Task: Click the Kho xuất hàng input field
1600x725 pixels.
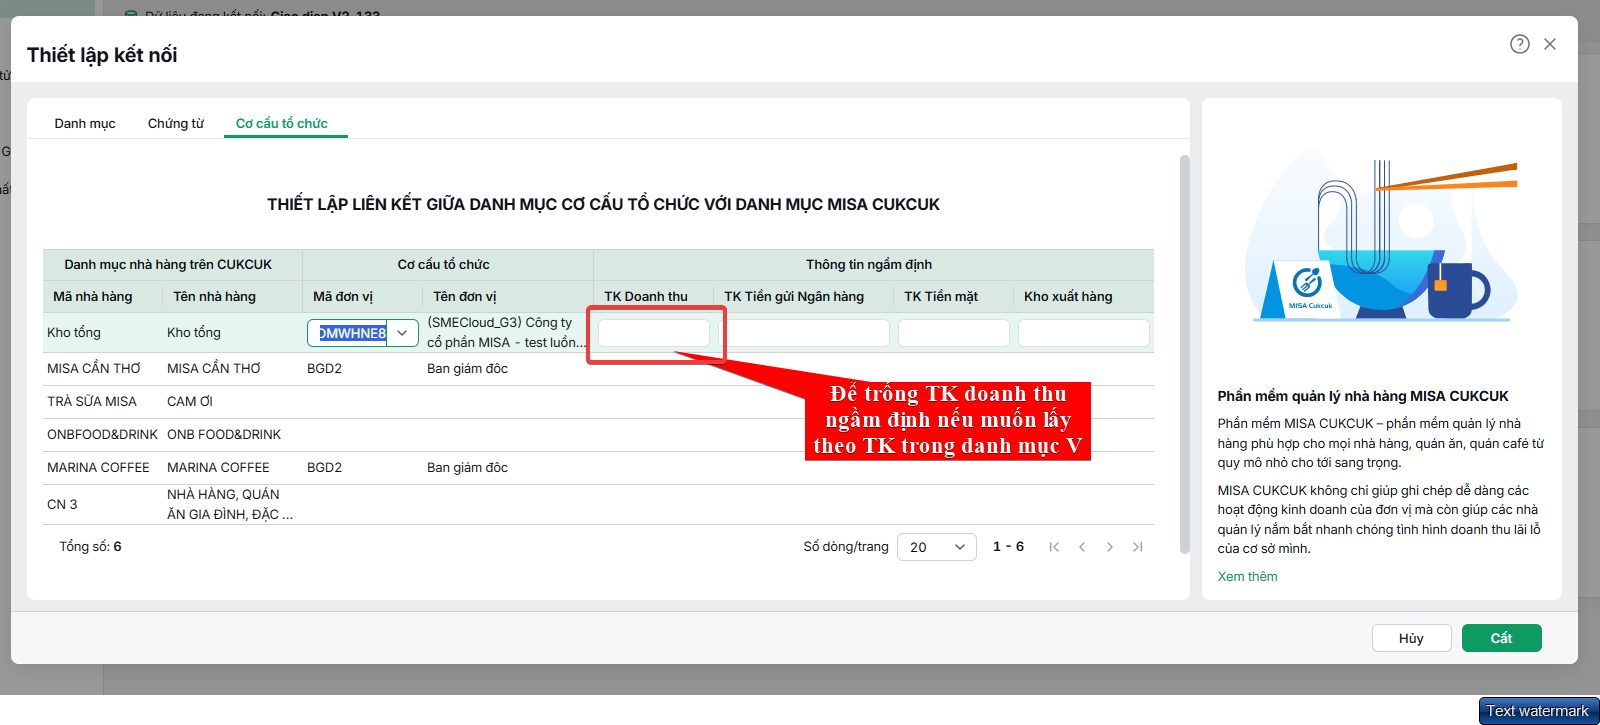Action: pos(1084,333)
